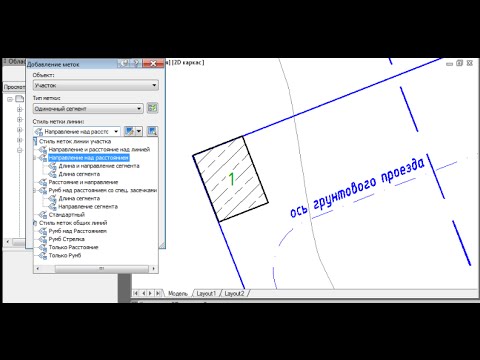Click the pick style from drawing icon

(152, 131)
